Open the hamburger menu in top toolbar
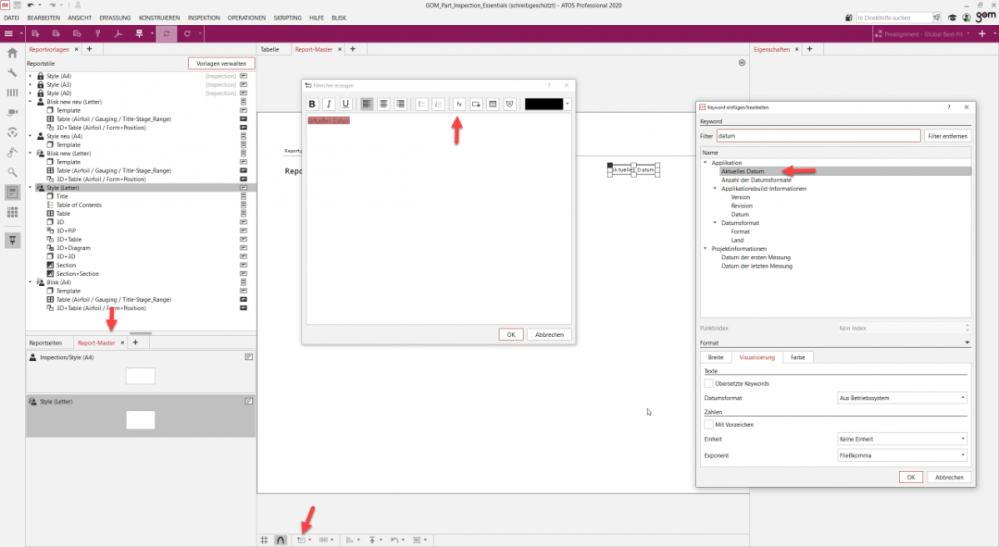999x547 pixels. tap(8, 34)
